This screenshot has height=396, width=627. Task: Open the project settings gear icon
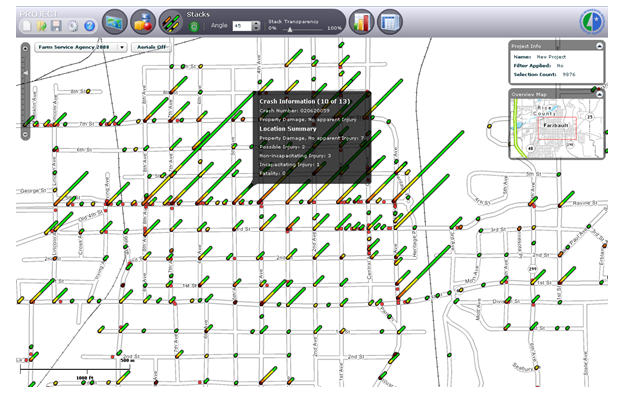[x=73, y=26]
